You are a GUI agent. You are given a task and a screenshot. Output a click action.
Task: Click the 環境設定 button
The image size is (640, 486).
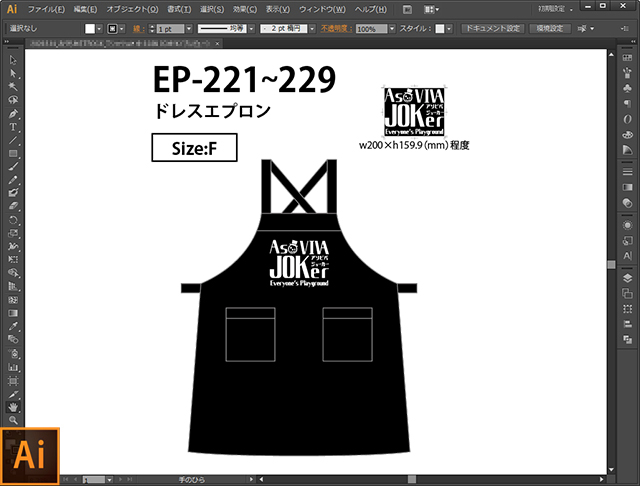pos(549,28)
